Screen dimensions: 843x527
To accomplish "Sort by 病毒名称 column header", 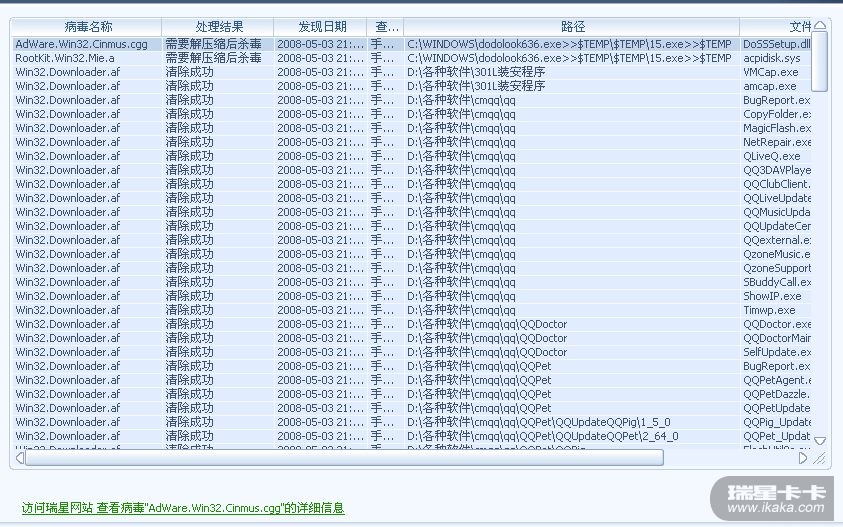I will pos(87,26).
